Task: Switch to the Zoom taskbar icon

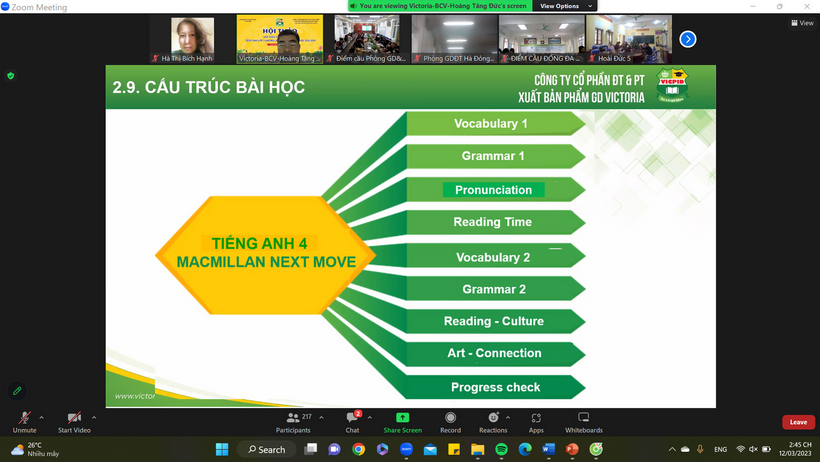Action: tap(406, 449)
